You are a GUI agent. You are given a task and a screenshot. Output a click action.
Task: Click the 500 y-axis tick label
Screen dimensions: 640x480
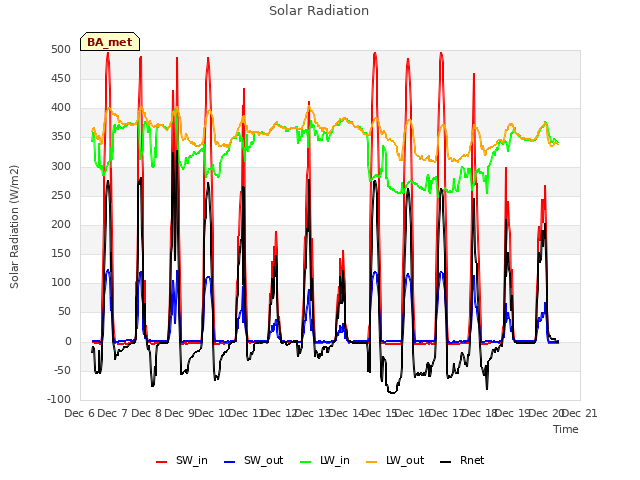coord(61,49)
